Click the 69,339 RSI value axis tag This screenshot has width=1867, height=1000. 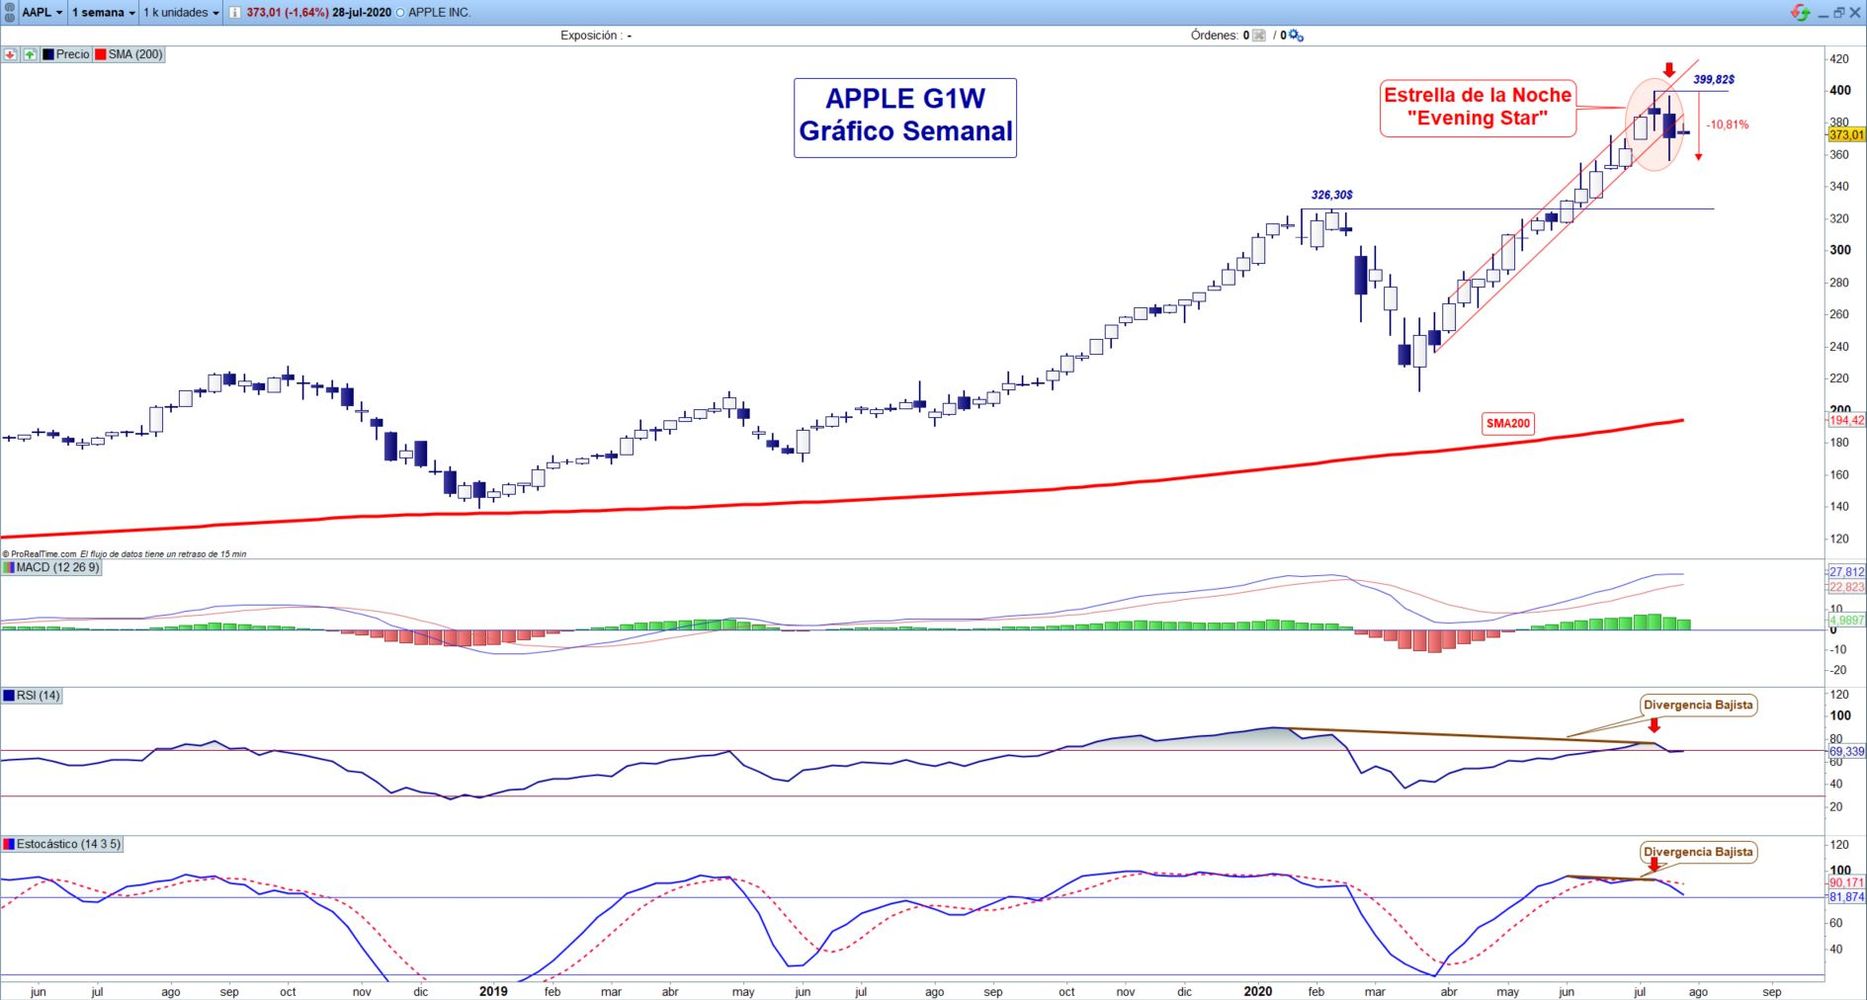1846,752
